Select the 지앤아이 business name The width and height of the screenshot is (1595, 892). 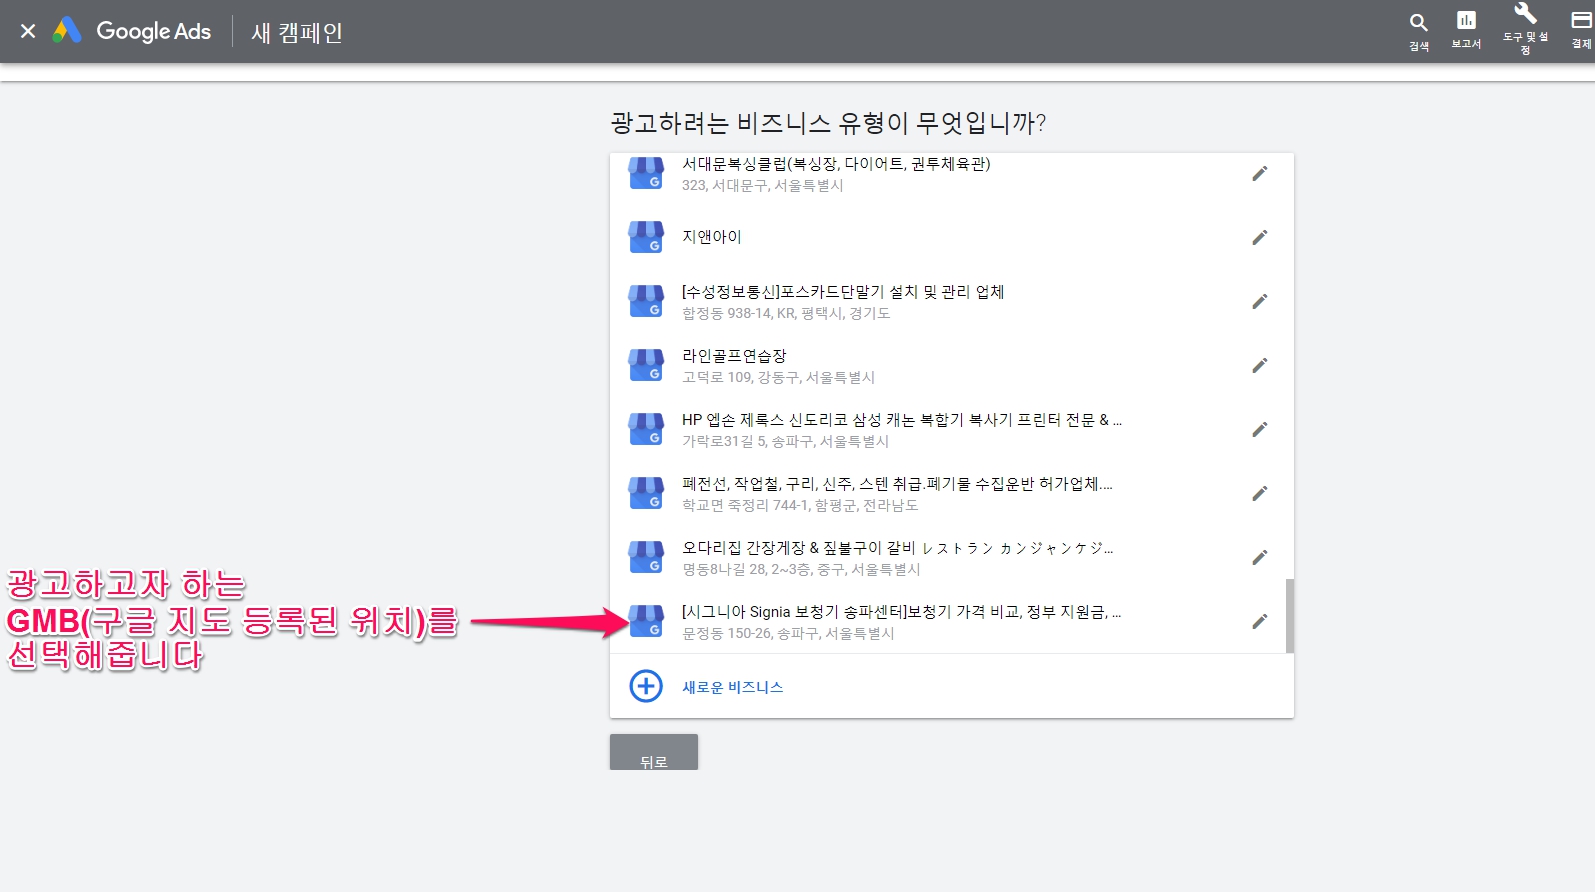(x=712, y=237)
